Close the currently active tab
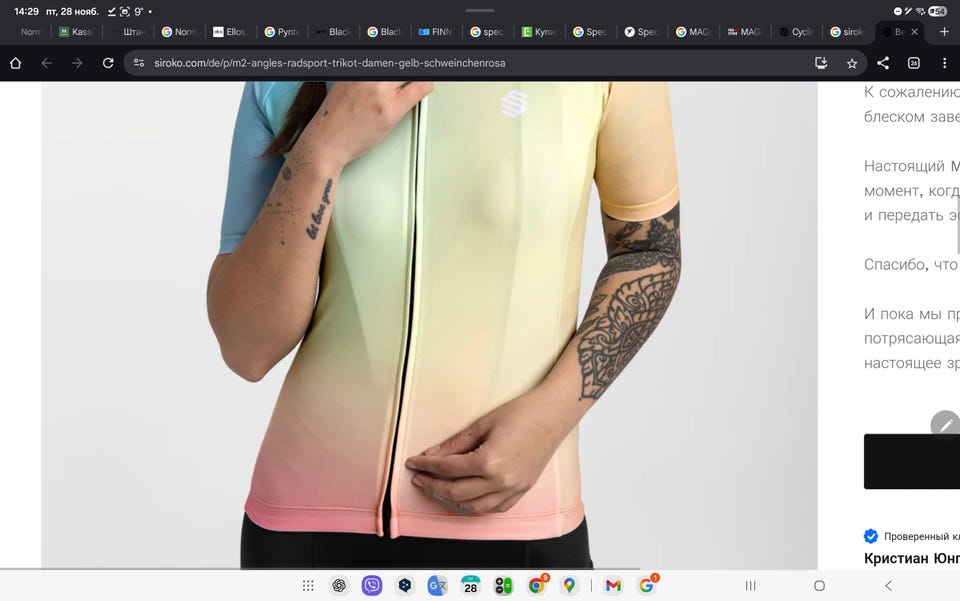Screen dimensions: 960x601 (914, 32)
